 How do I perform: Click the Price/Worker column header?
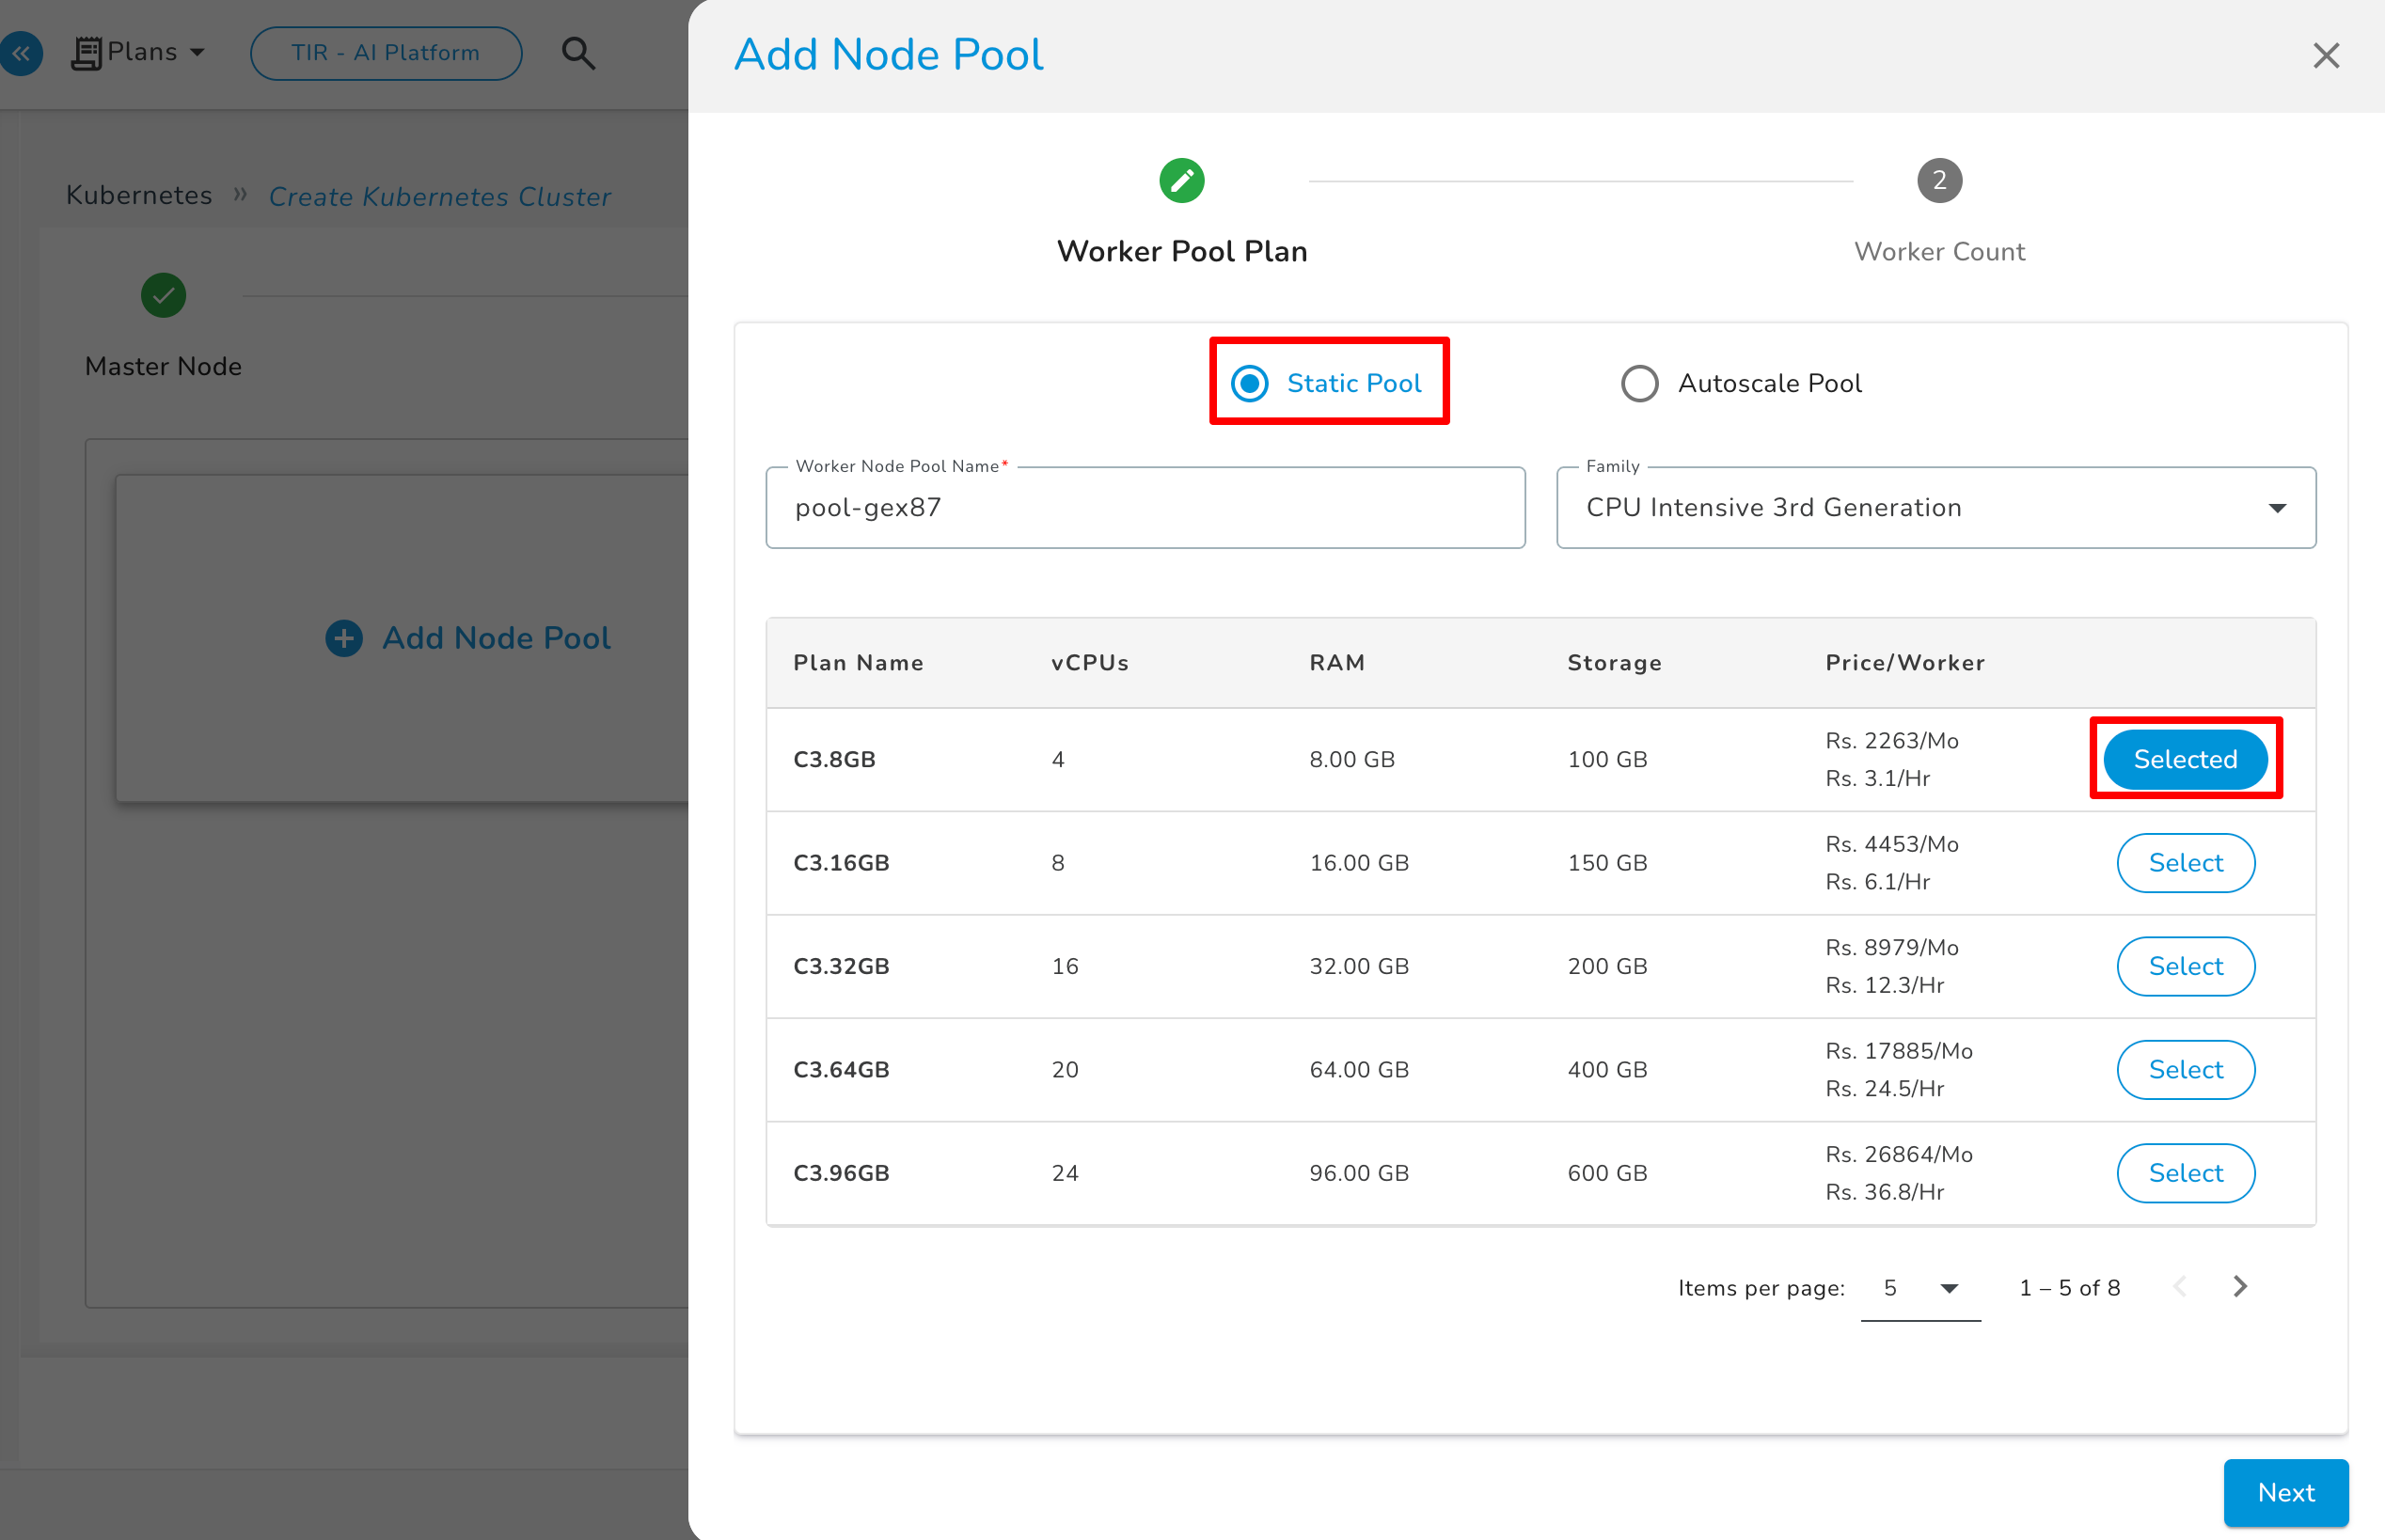tap(1905, 663)
